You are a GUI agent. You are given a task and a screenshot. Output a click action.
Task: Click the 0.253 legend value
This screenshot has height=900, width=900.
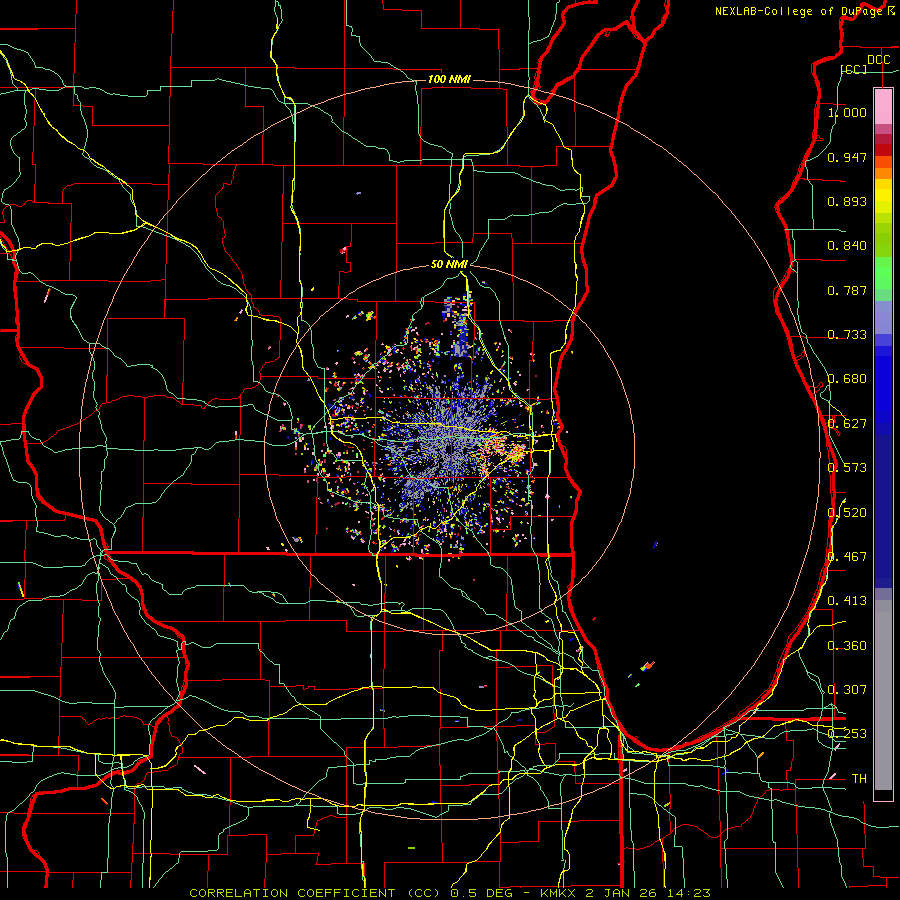pyautogui.click(x=847, y=734)
